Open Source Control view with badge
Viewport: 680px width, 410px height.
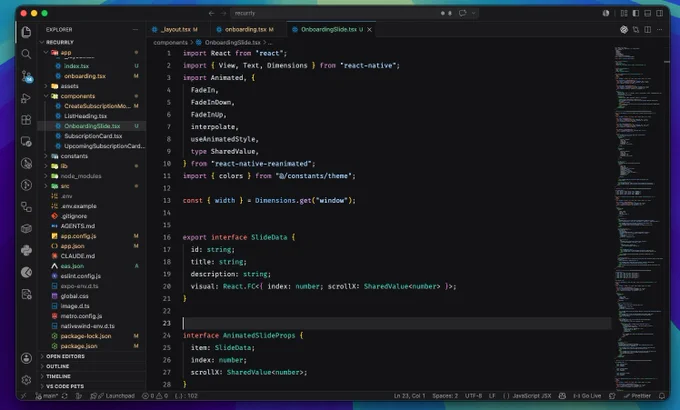click(x=26, y=76)
